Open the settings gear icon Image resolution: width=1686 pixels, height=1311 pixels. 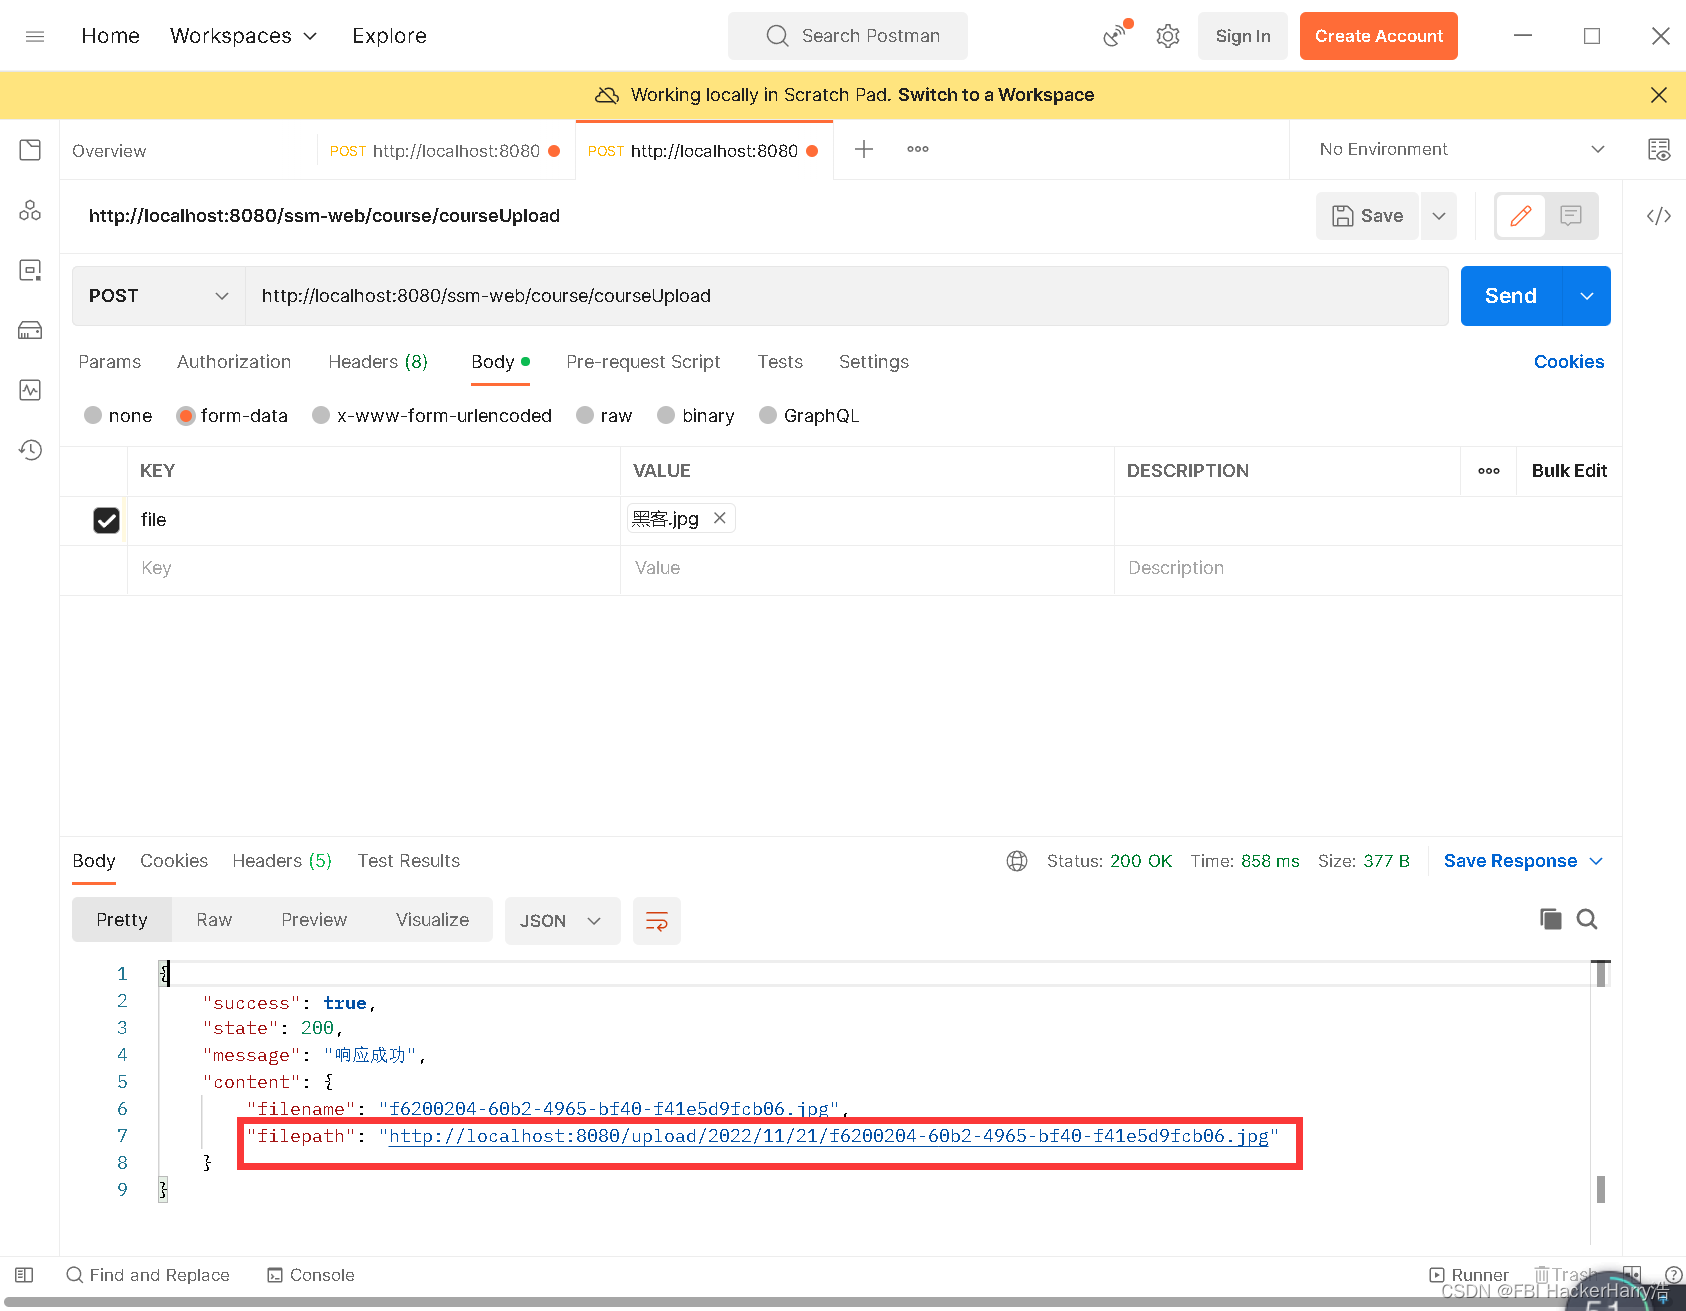(1167, 36)
